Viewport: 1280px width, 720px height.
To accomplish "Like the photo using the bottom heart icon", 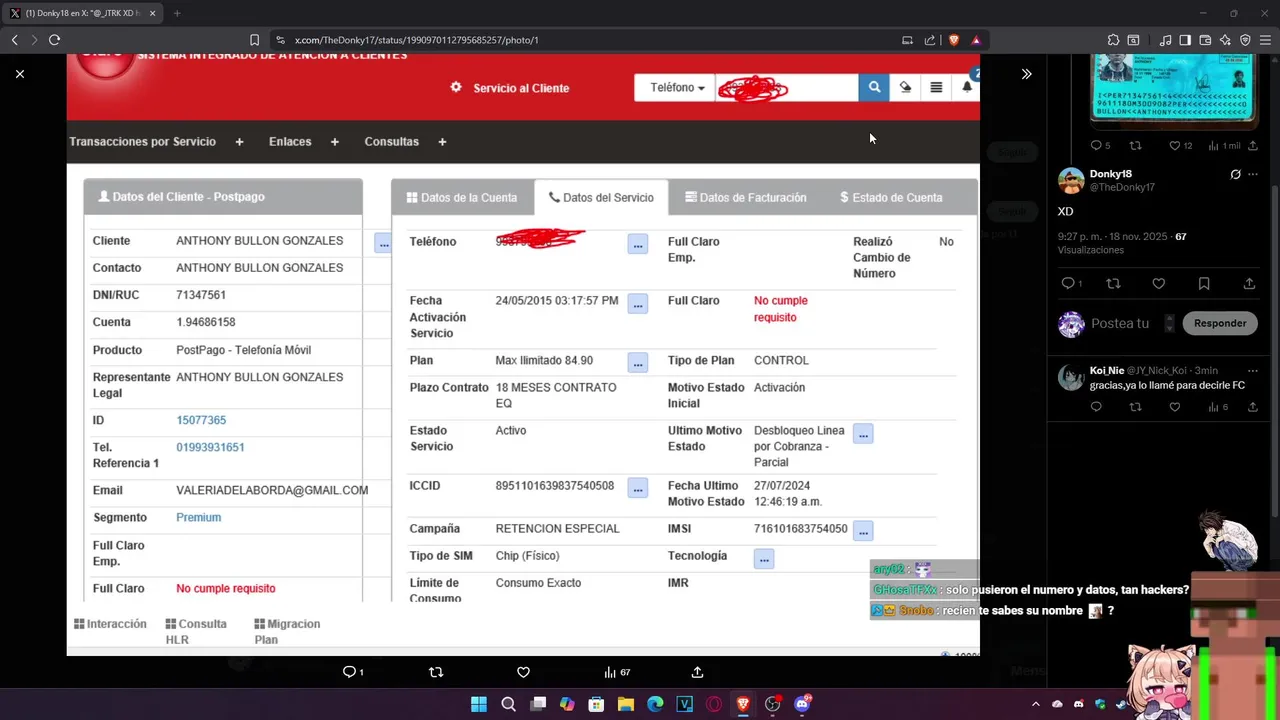I will click(x=523, y=672).
